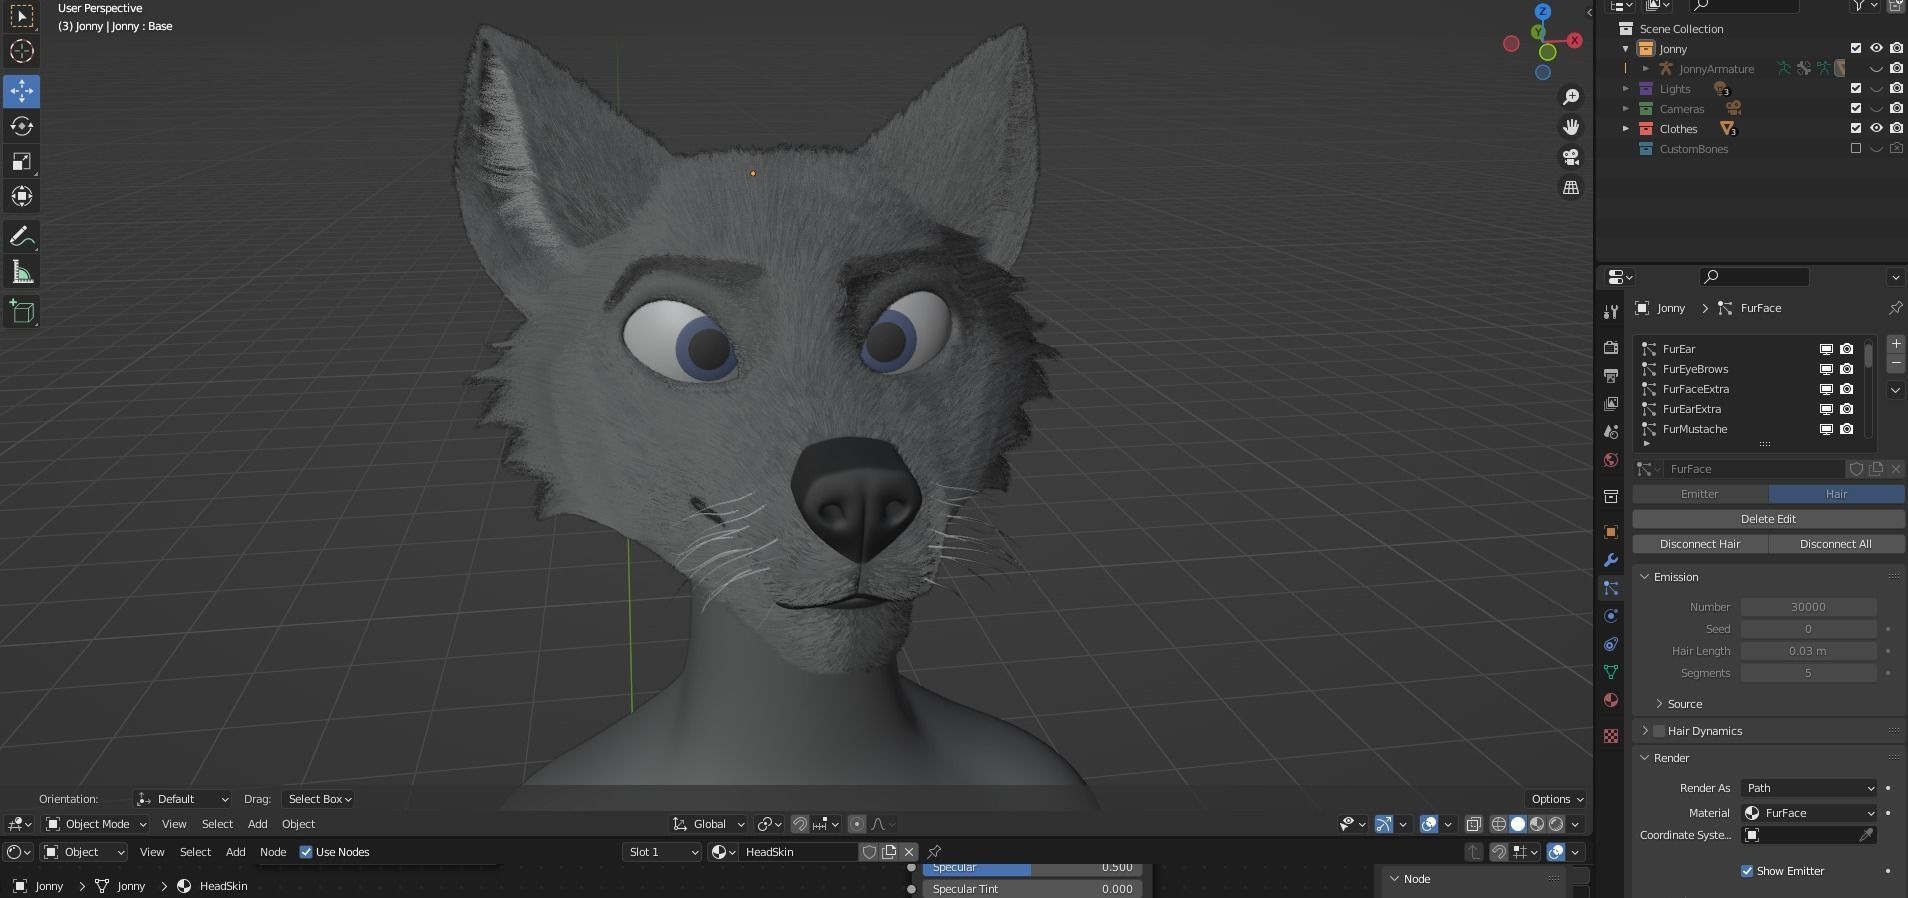The width and height of the screenshot is (1908, 898).
Task: Activate the Move tool
Action: [x=21, y=91]
